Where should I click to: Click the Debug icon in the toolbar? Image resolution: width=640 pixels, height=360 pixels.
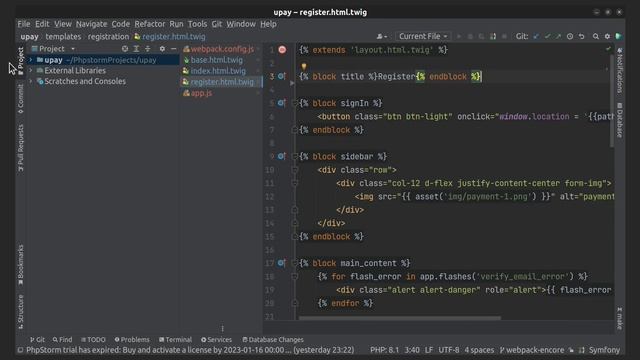pos(470,36)
